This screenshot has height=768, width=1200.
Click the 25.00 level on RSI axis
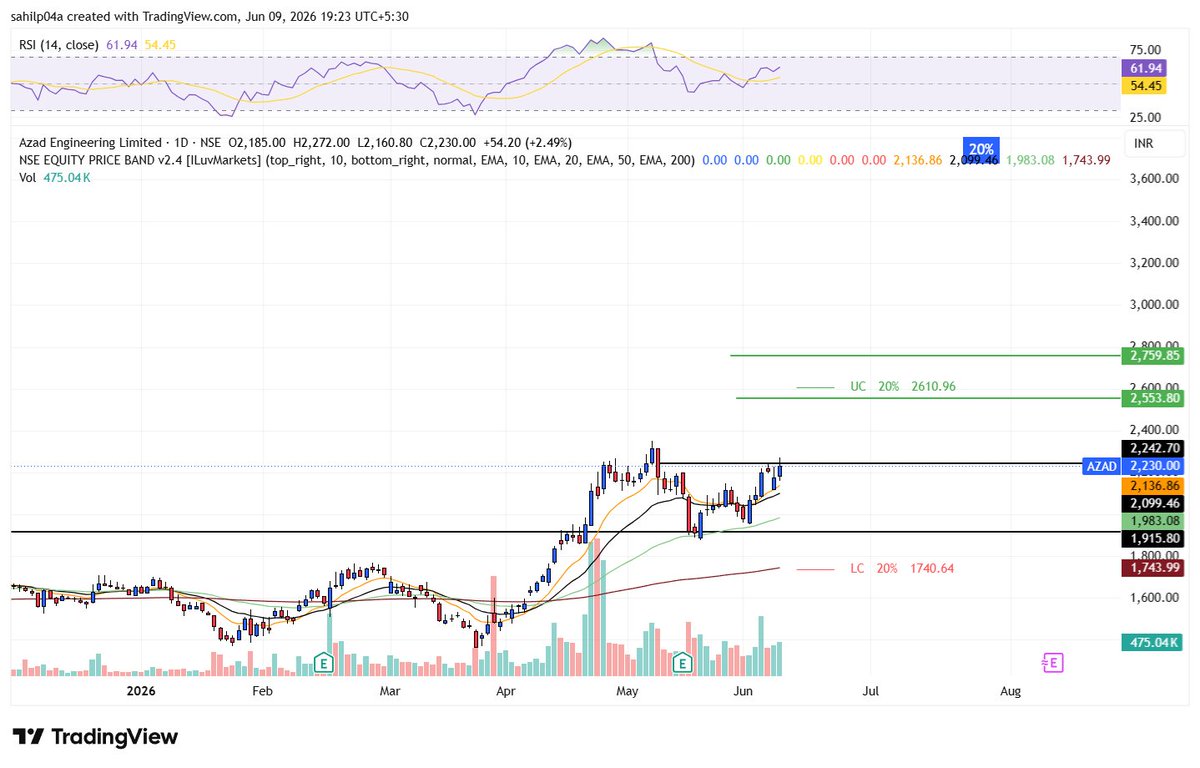[1146, 118]
